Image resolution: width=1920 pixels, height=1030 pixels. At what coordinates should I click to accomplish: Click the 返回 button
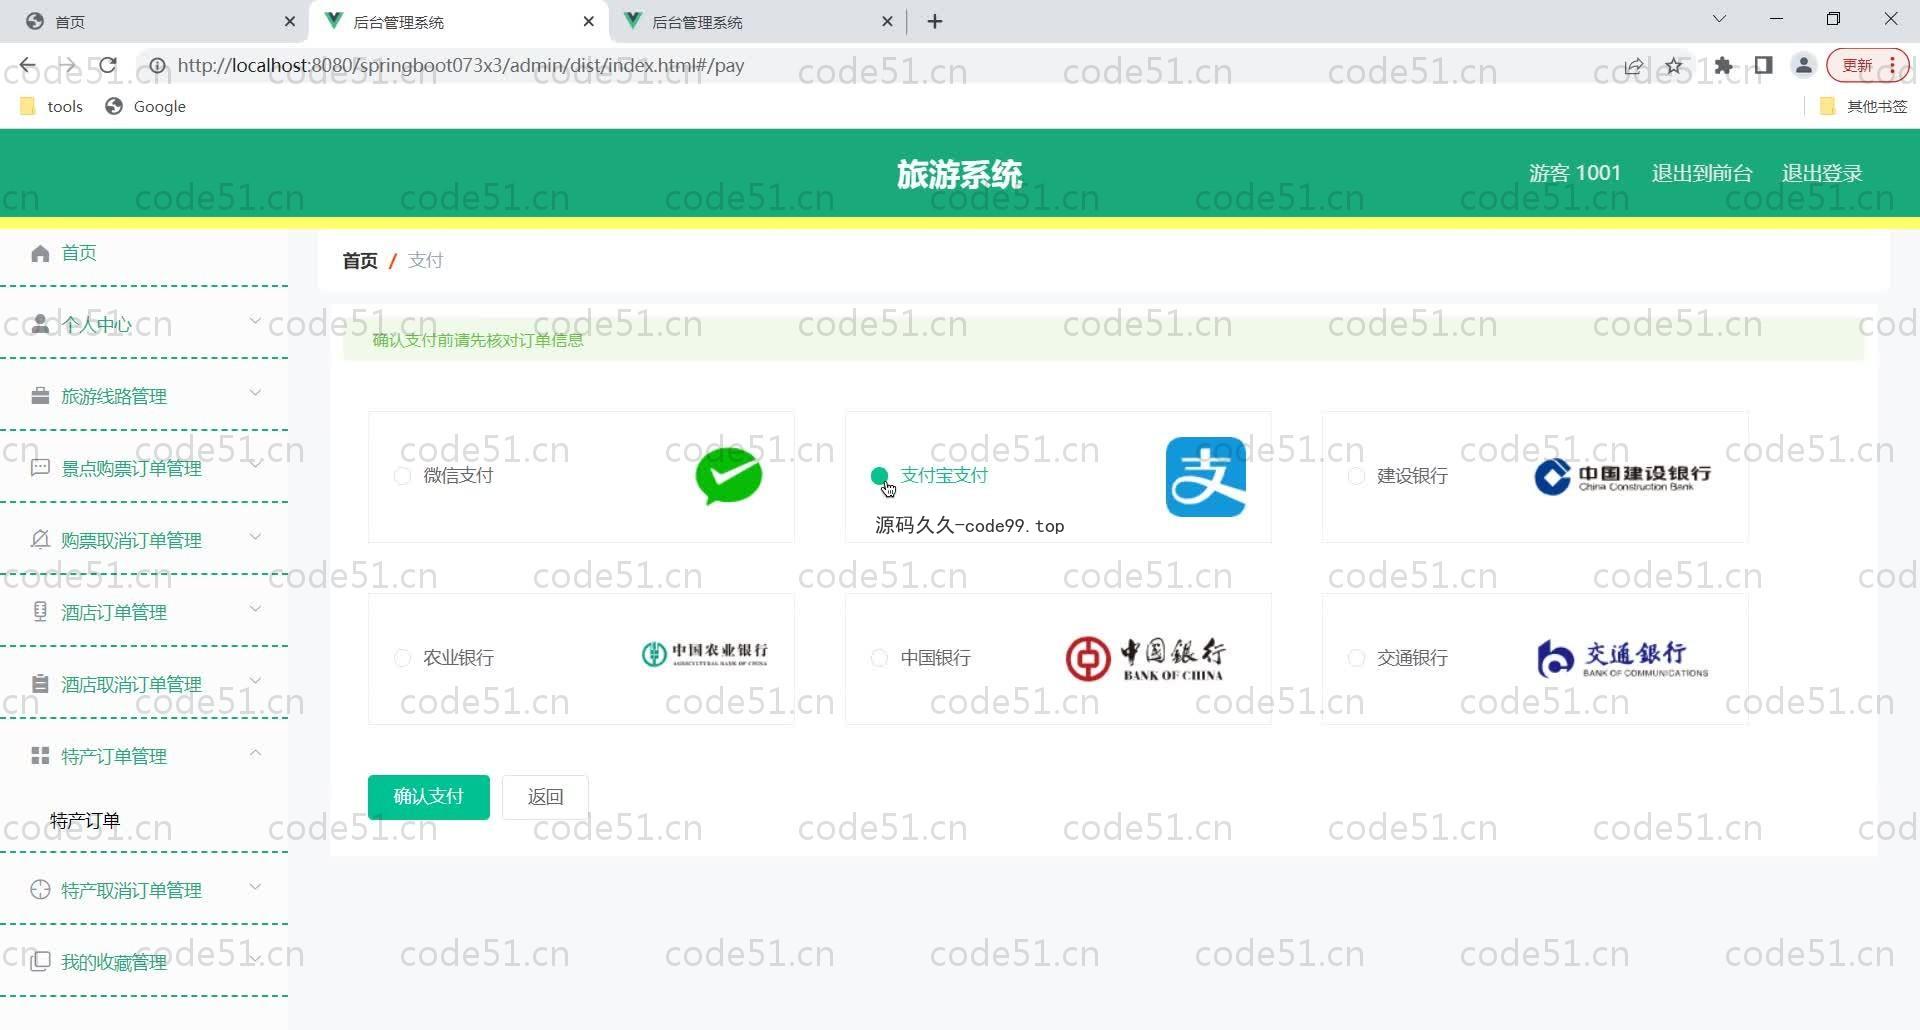pos(545,797)
